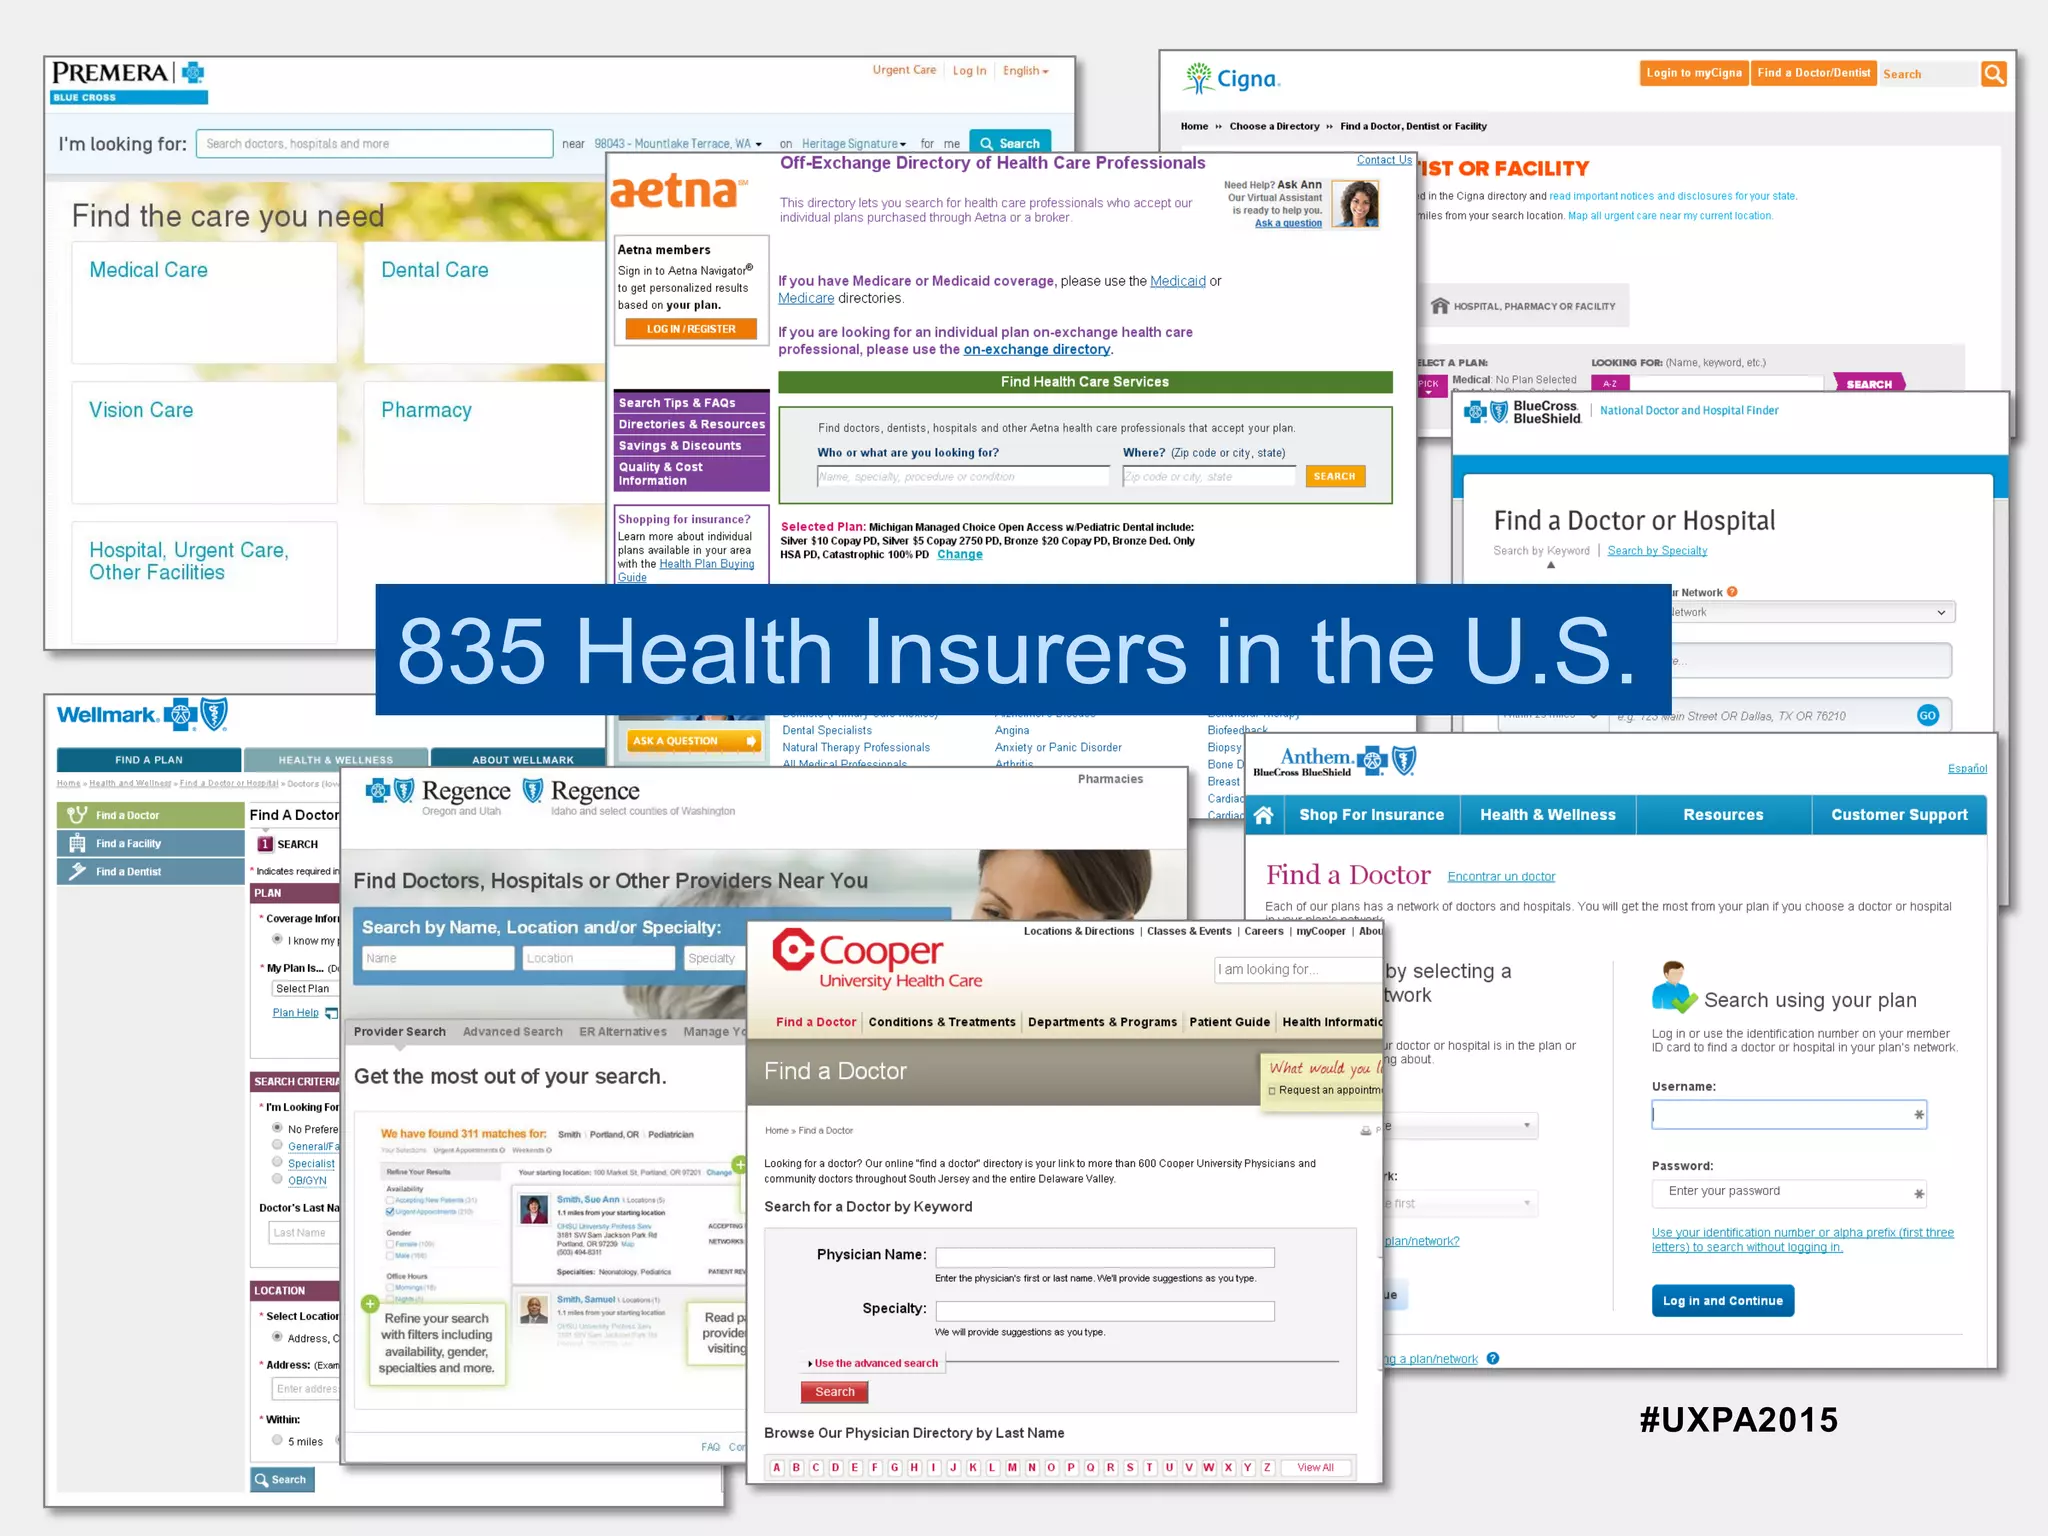The width and height of the screenshot is (2048, 1536).
Task: Click the Cooper University Health Care logo
Action: click(877, 960)
